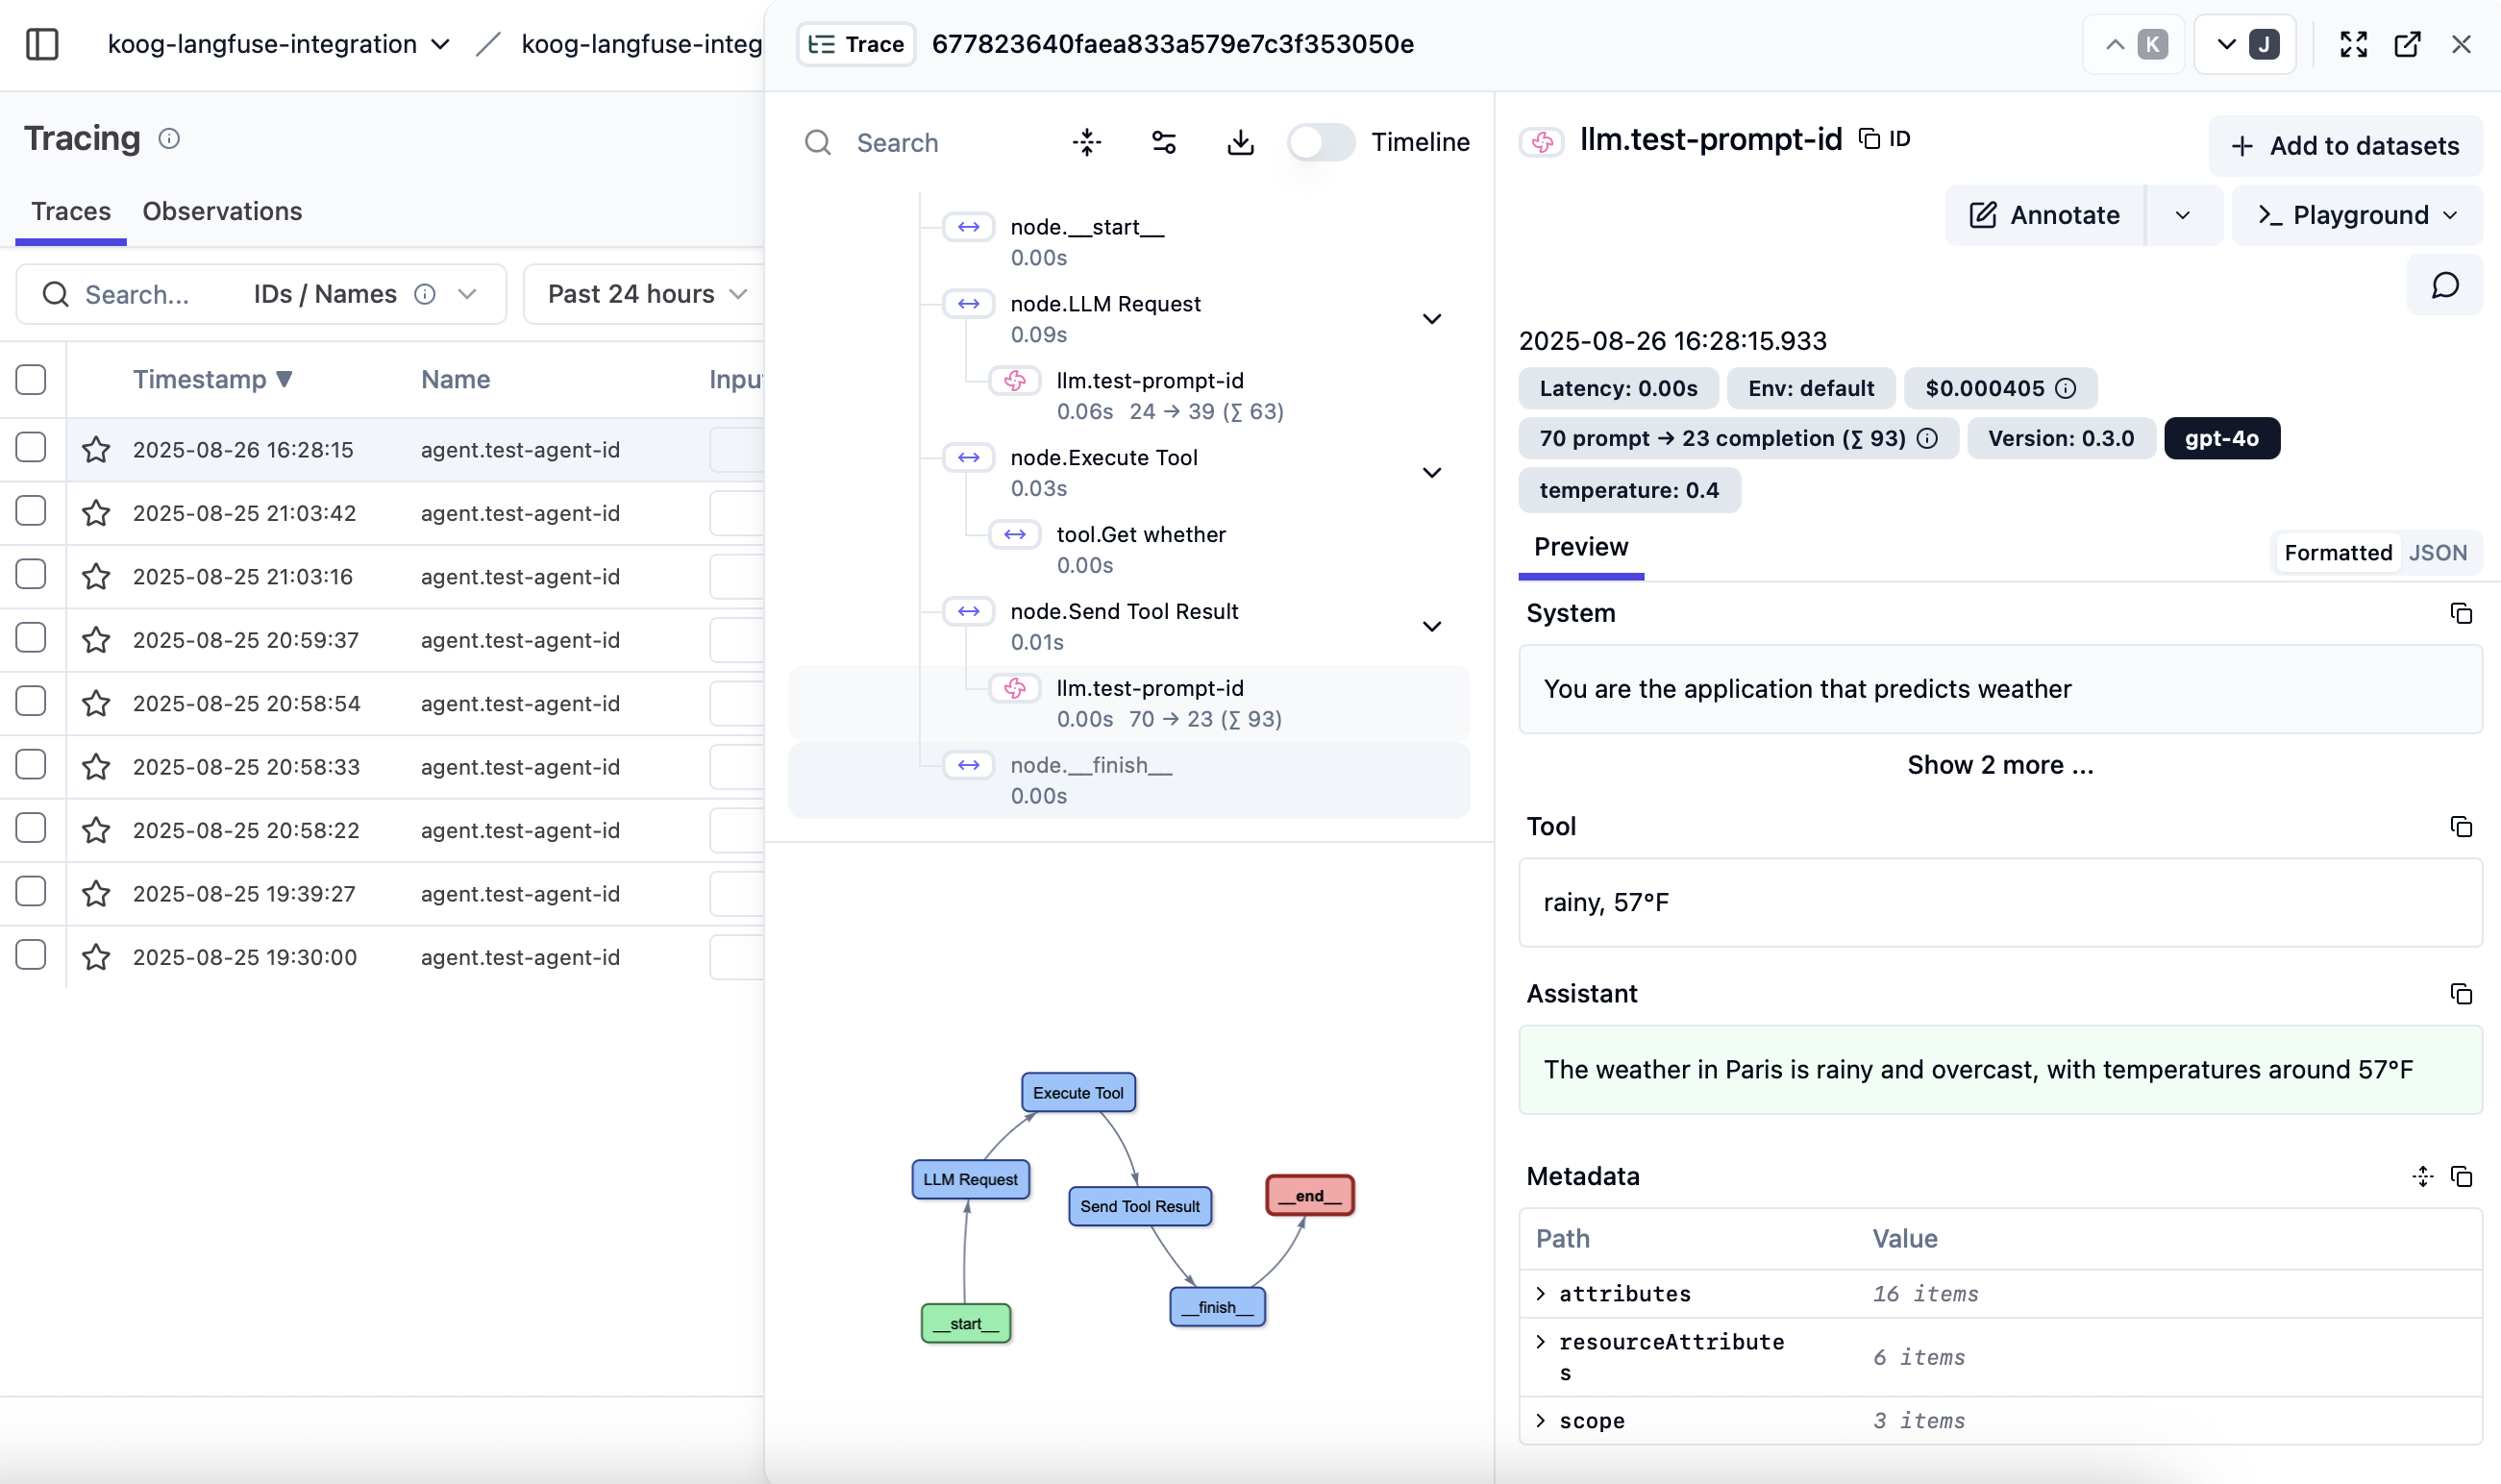Copy the observation ID
The image size is (2501, 1484).
(1885, 138)
